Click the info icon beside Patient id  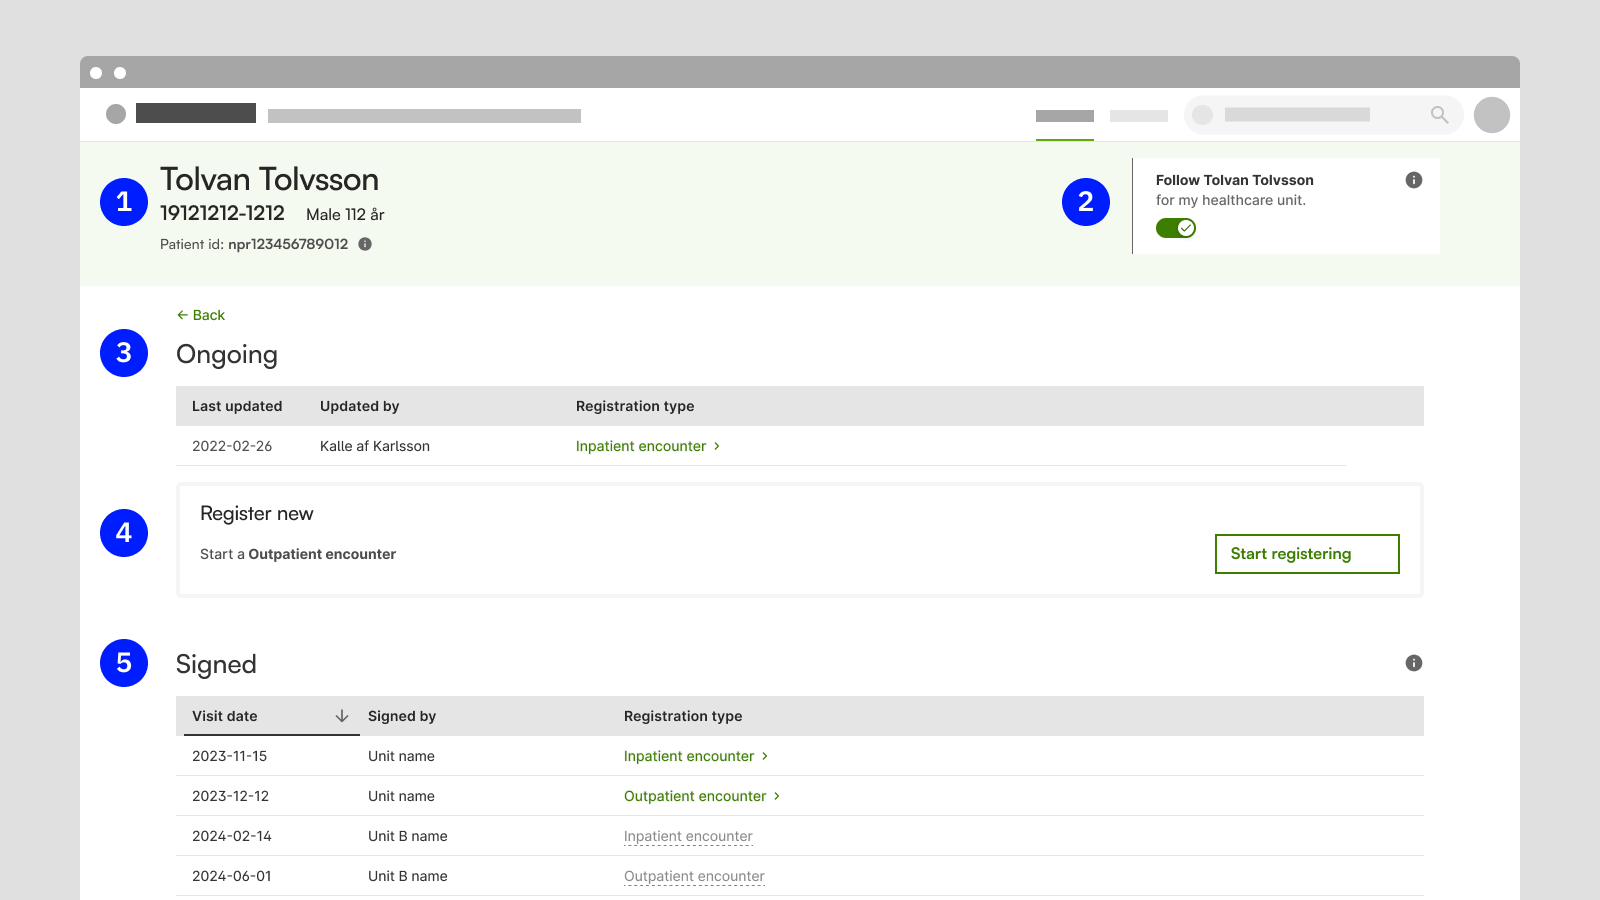coord(365,244)
